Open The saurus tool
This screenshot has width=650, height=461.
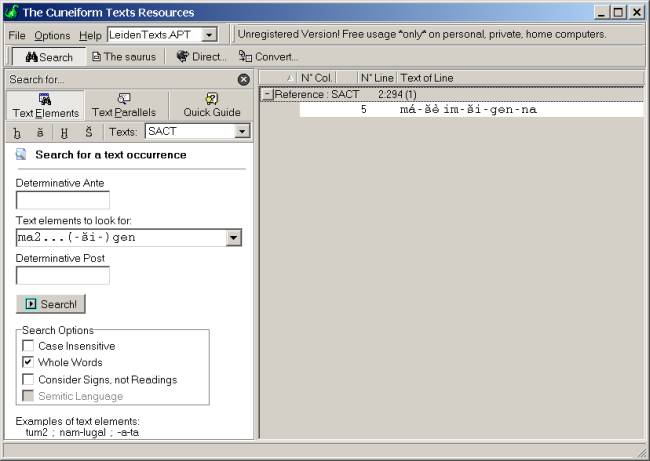click(124, 57)
